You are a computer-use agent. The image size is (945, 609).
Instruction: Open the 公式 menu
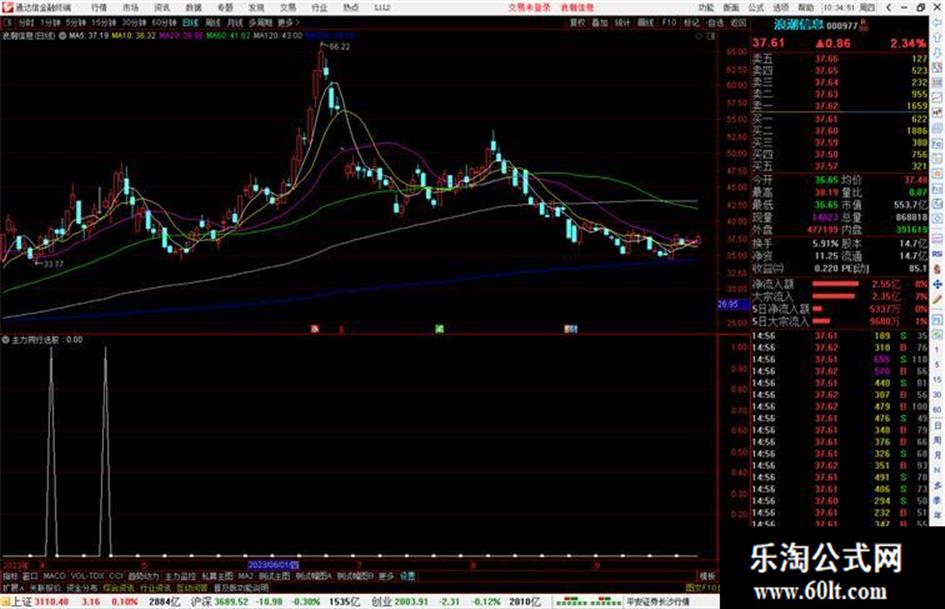click(756, 8)
